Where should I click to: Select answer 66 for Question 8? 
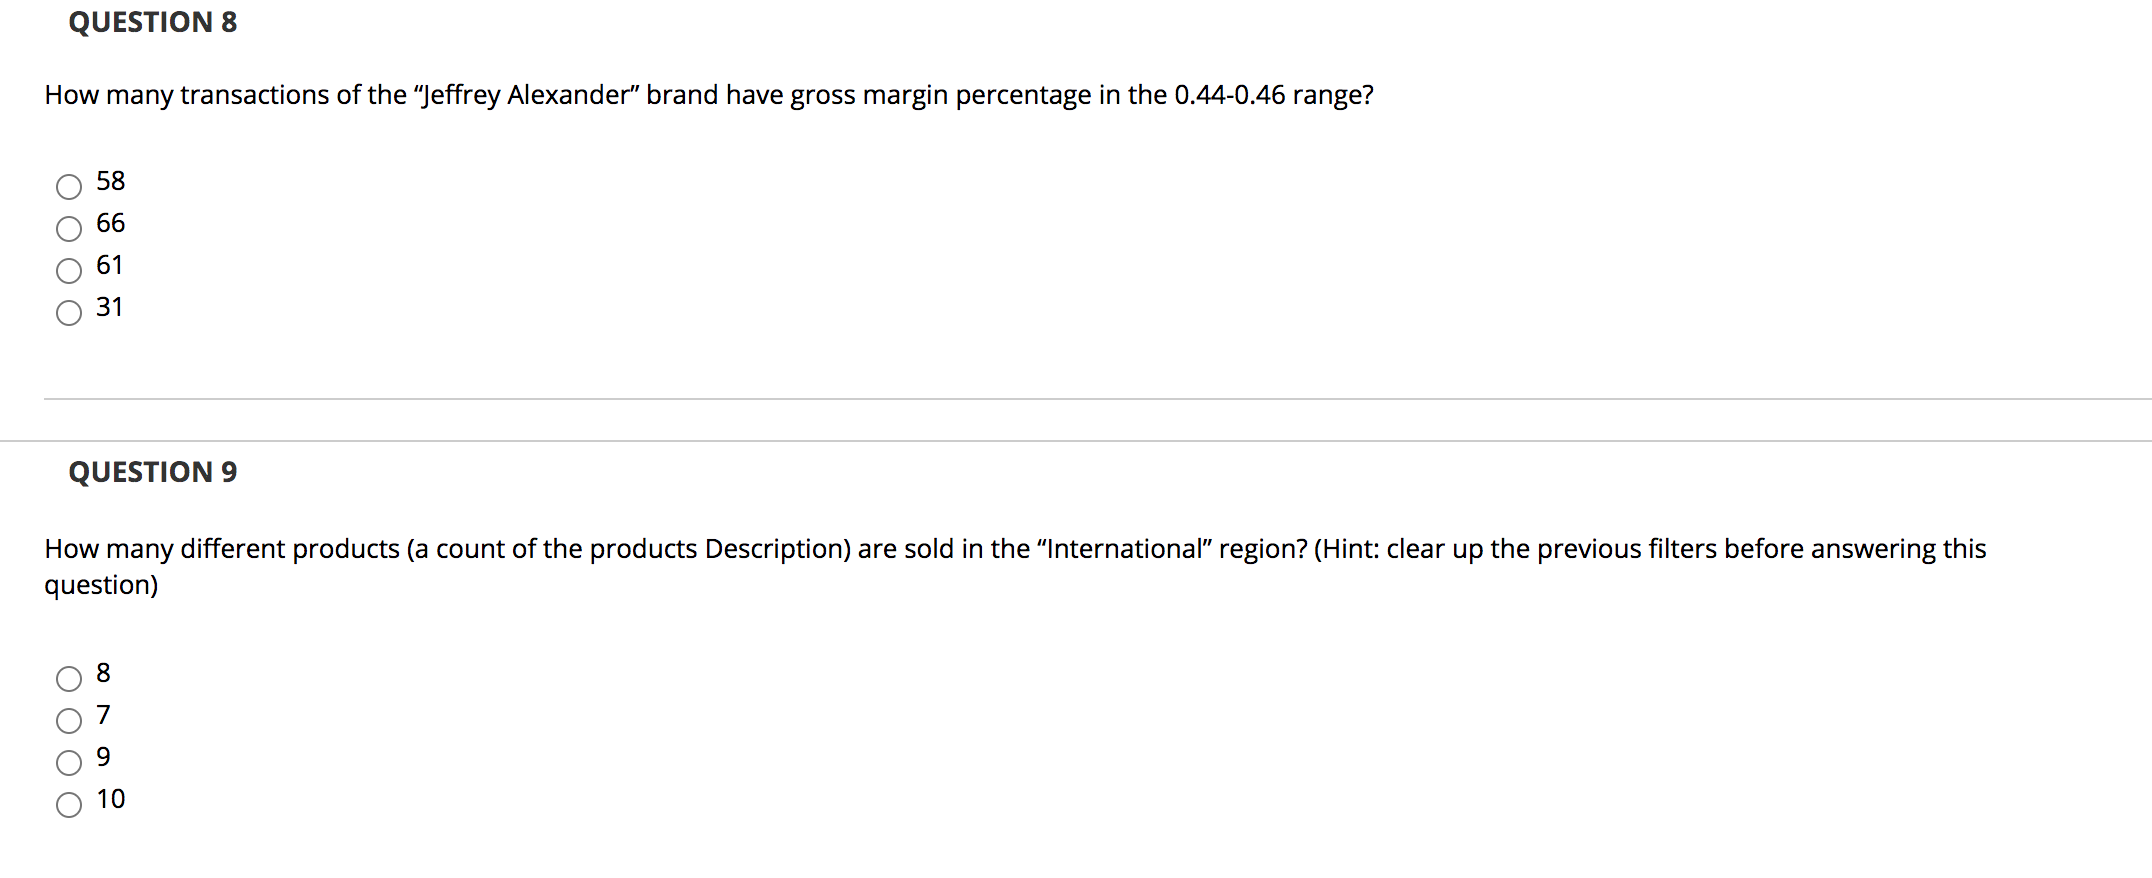[69, 229]
